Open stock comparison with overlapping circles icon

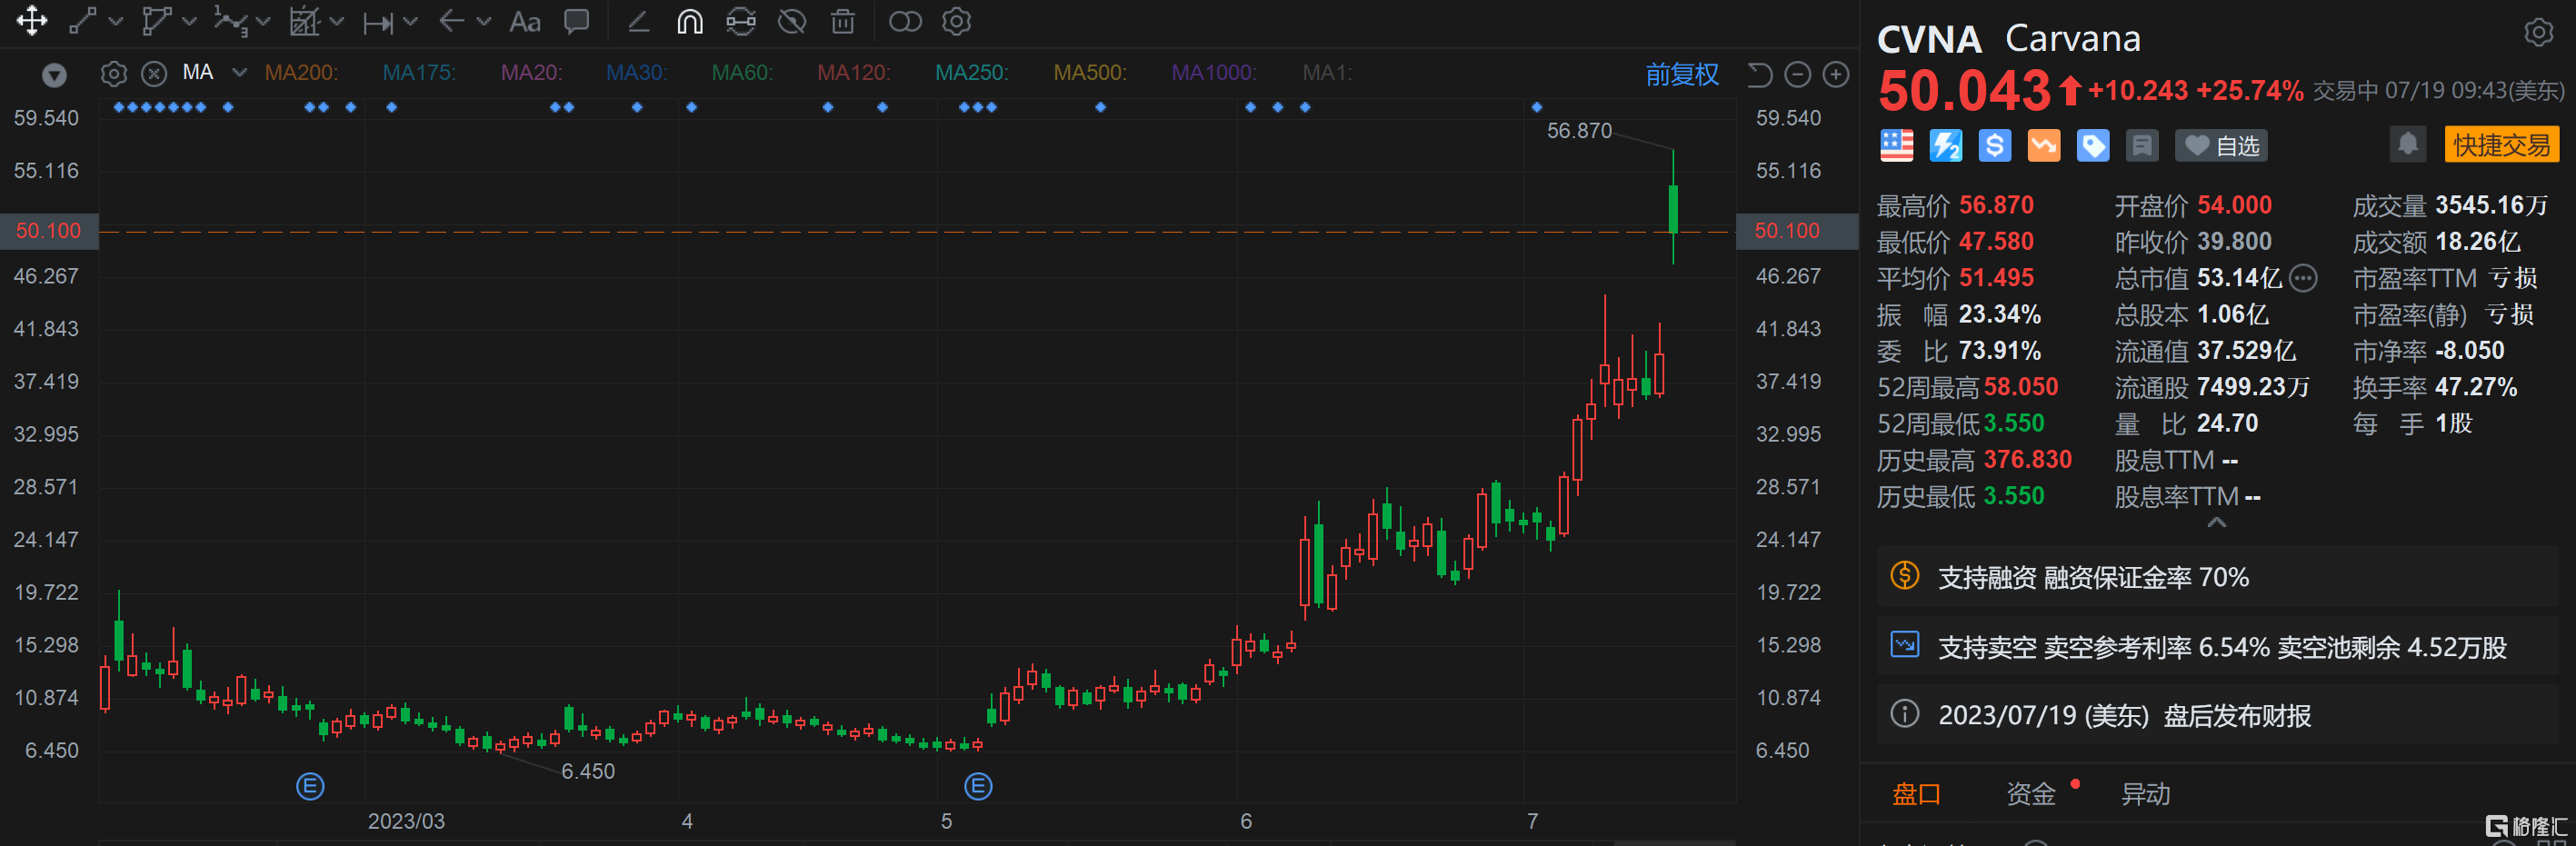pos(905,21)
